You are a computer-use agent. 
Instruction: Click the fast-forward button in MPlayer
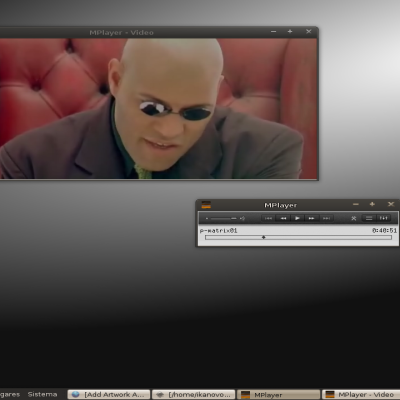(x=311, y=218)
